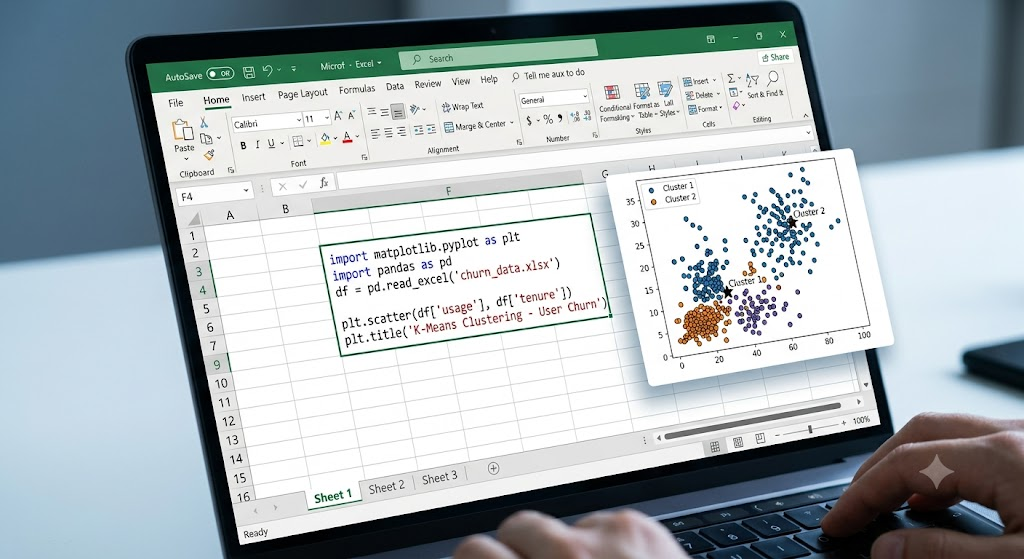Toggle Wrap Text
Image resolution: width=1024 pixels, height=559 pixels.
click(462, 106)
